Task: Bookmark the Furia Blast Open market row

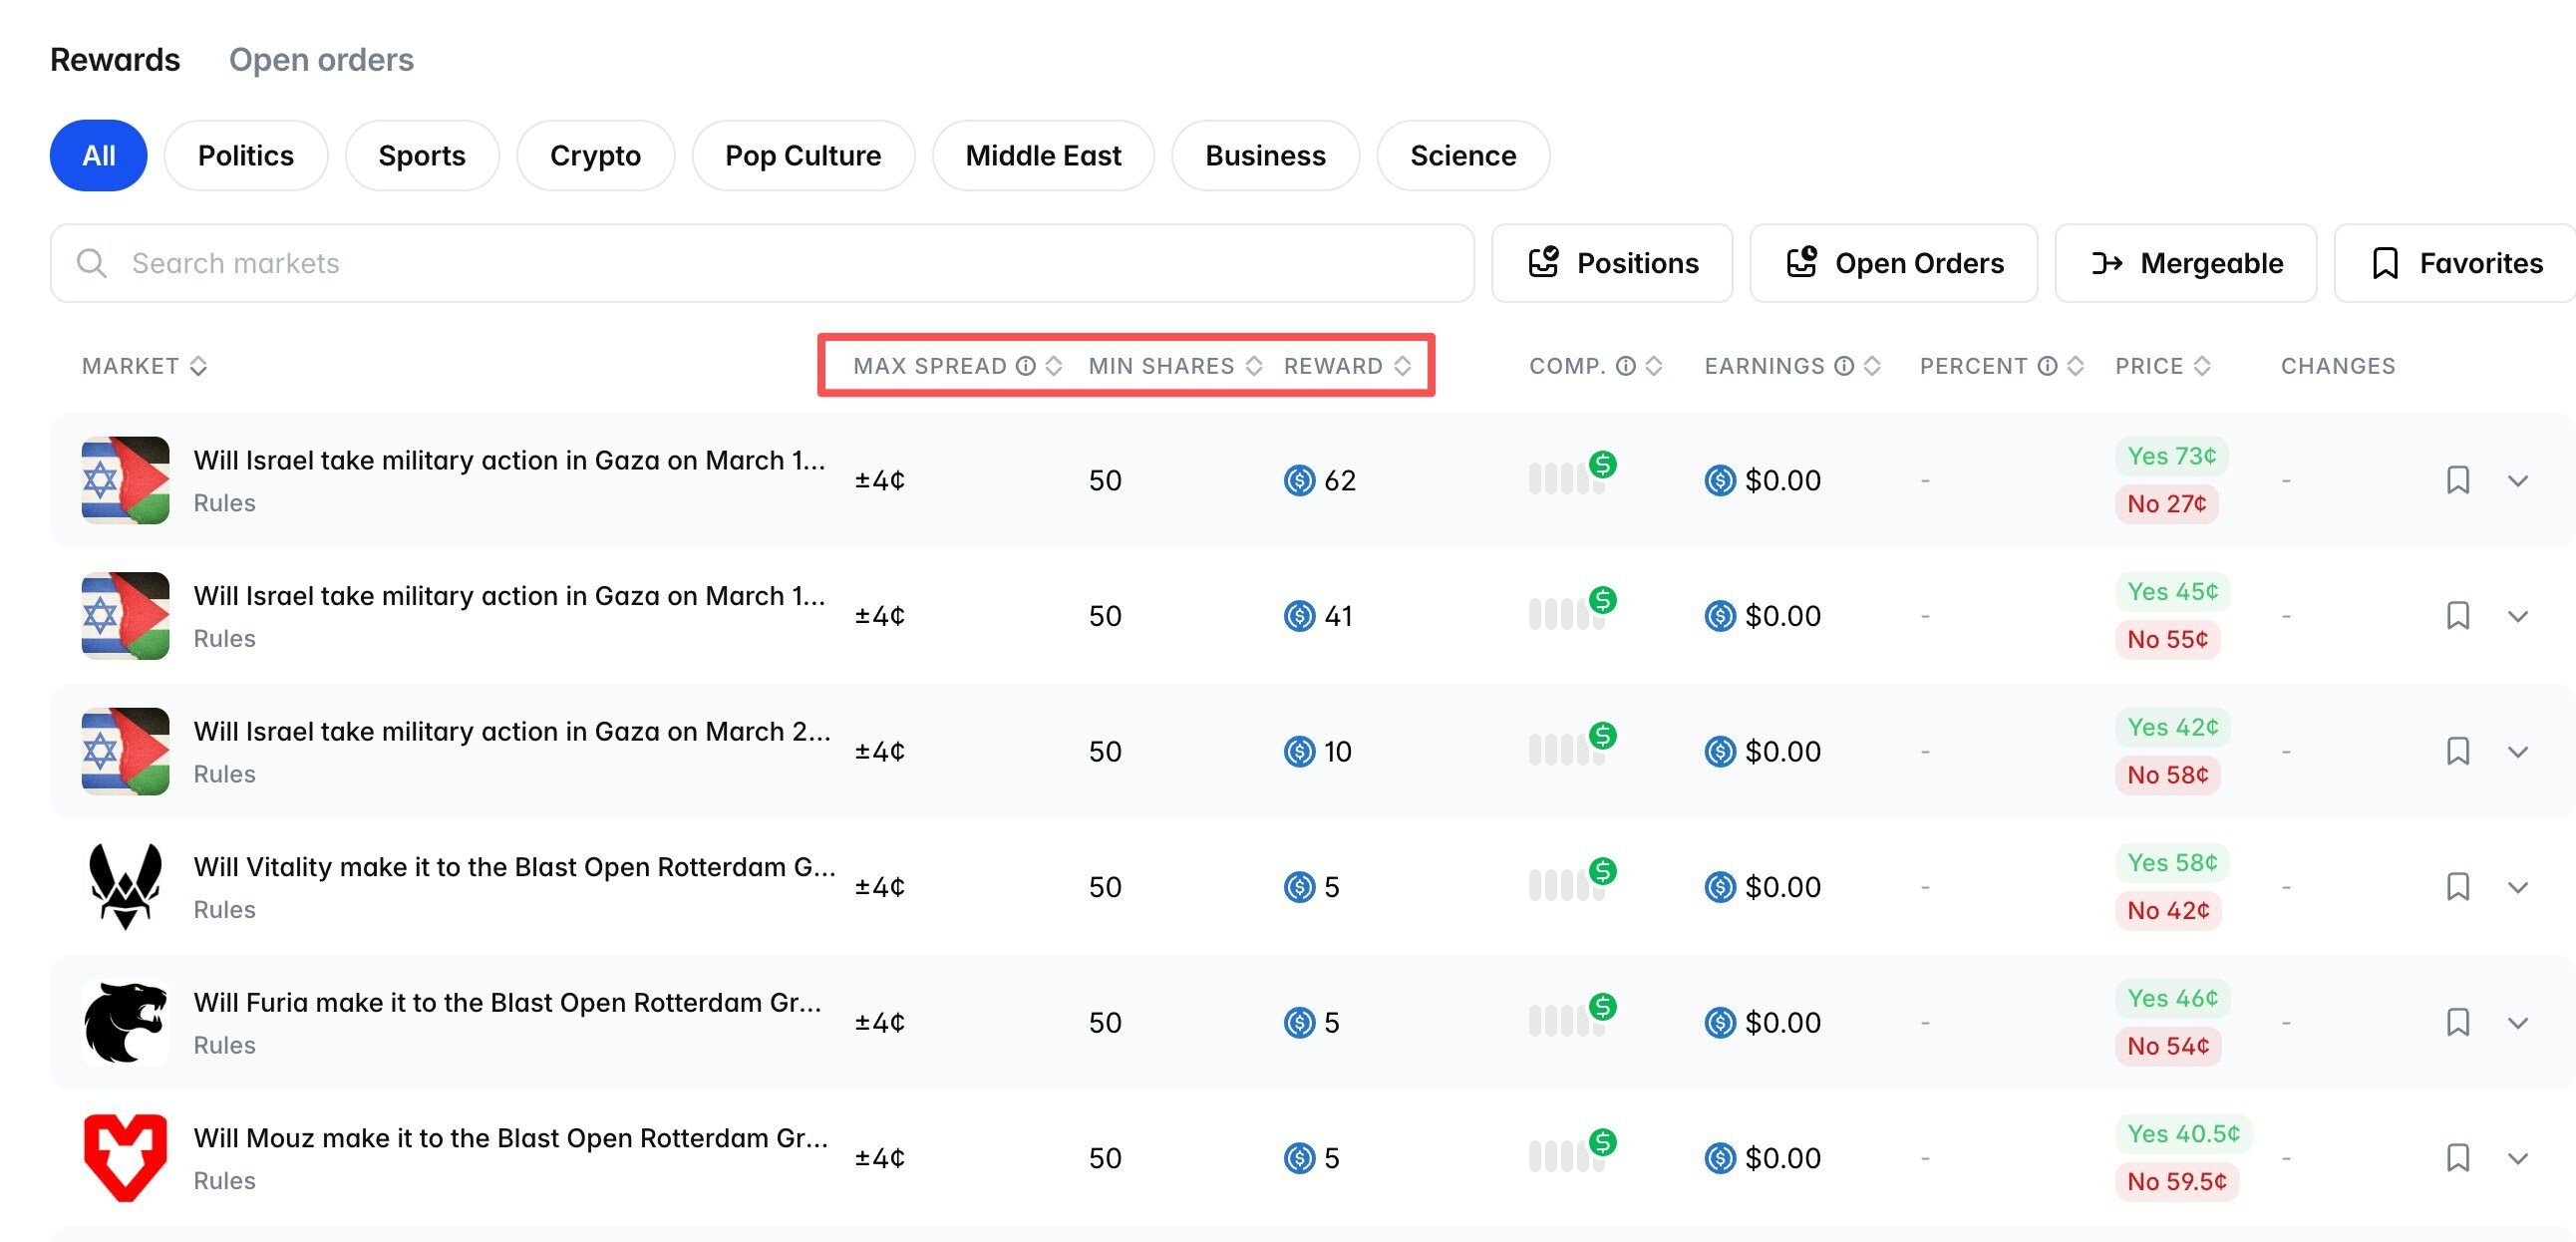Action: [2457, 1022]
